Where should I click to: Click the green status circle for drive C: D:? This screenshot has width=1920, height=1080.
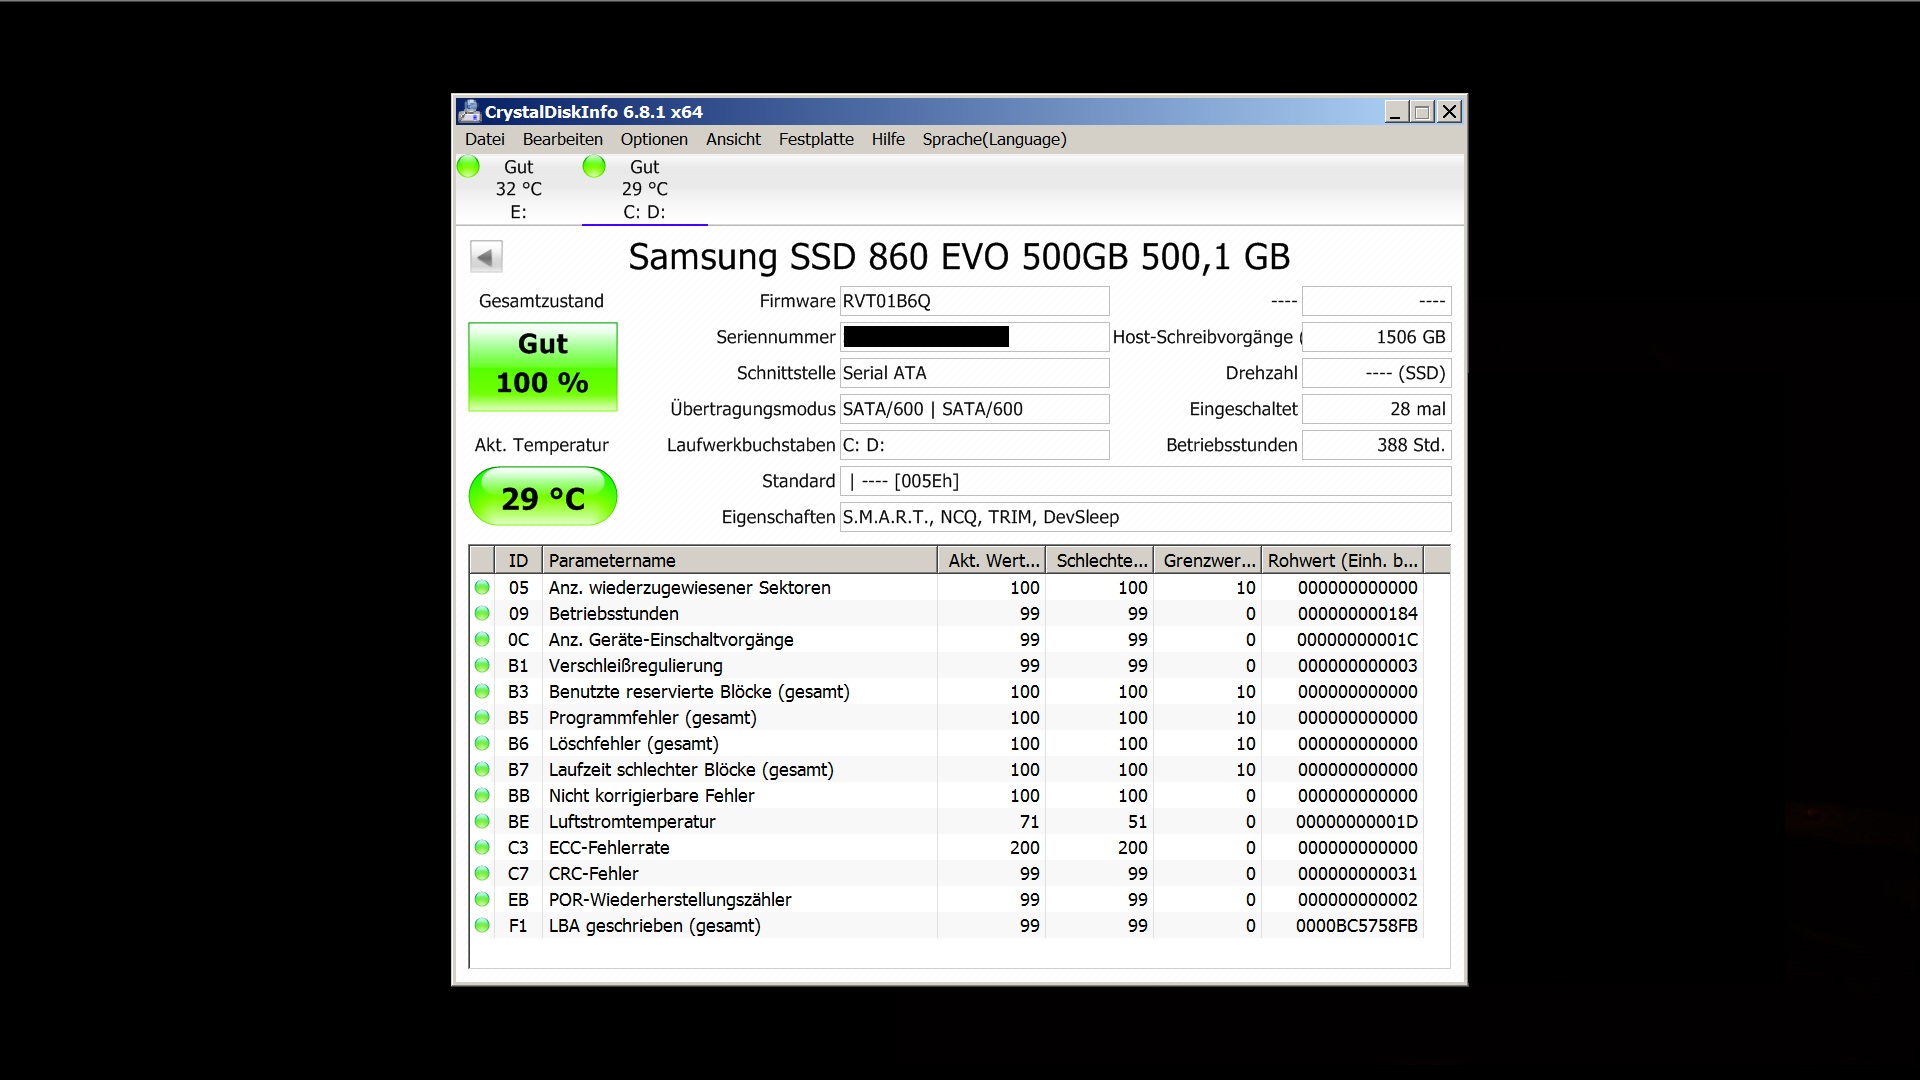click(594, 167)
